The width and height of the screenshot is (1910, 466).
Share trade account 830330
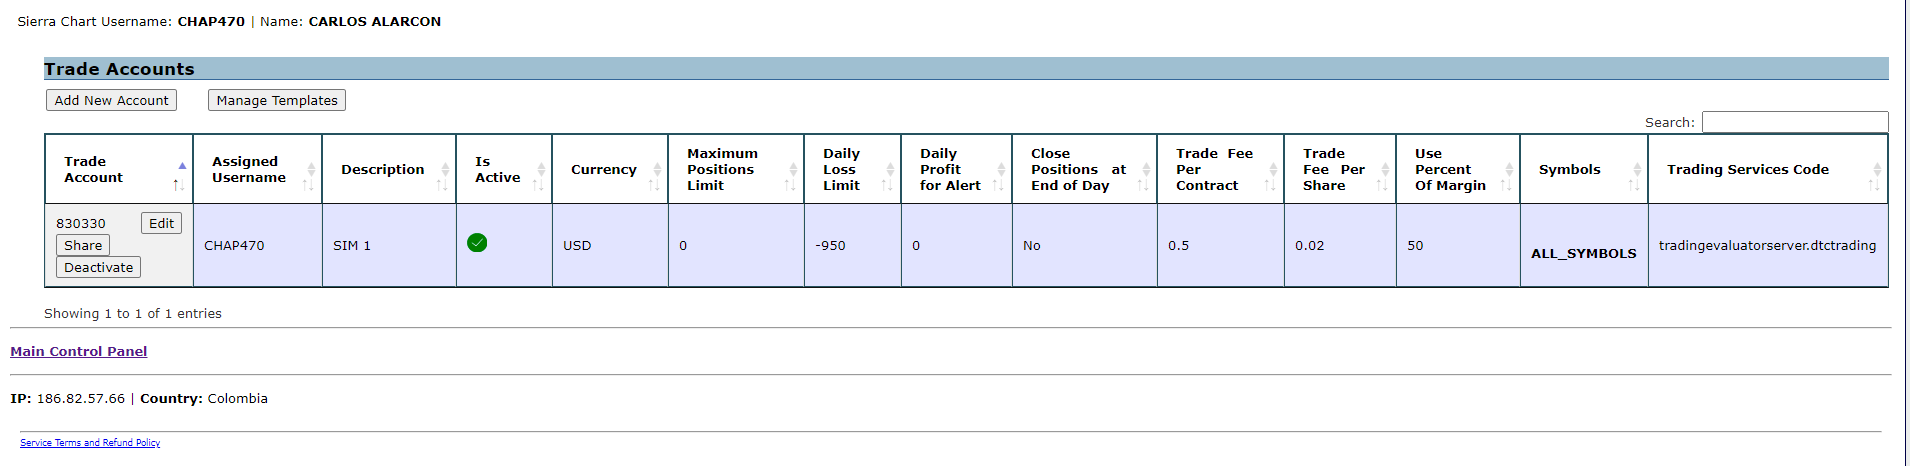(83, 245)
